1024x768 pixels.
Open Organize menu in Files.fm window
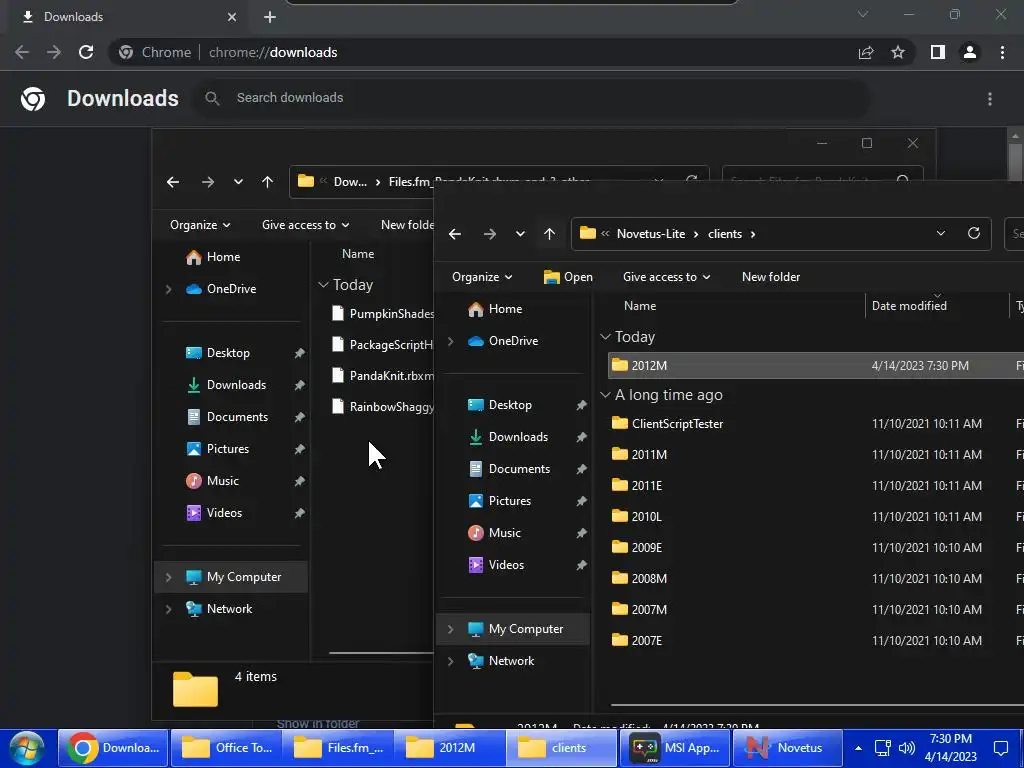[x=200, y=225]
